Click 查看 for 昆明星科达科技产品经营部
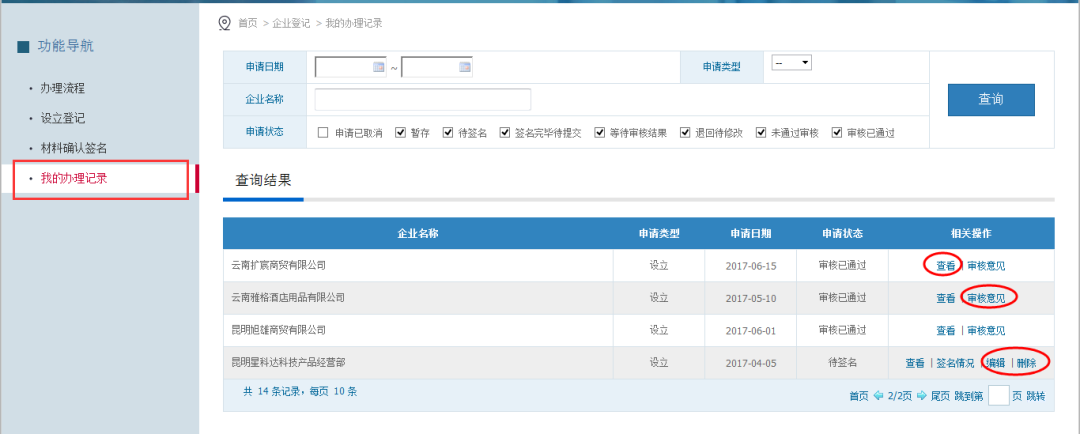This screenshot has height=434, width=1080. (x=915, y=363)
